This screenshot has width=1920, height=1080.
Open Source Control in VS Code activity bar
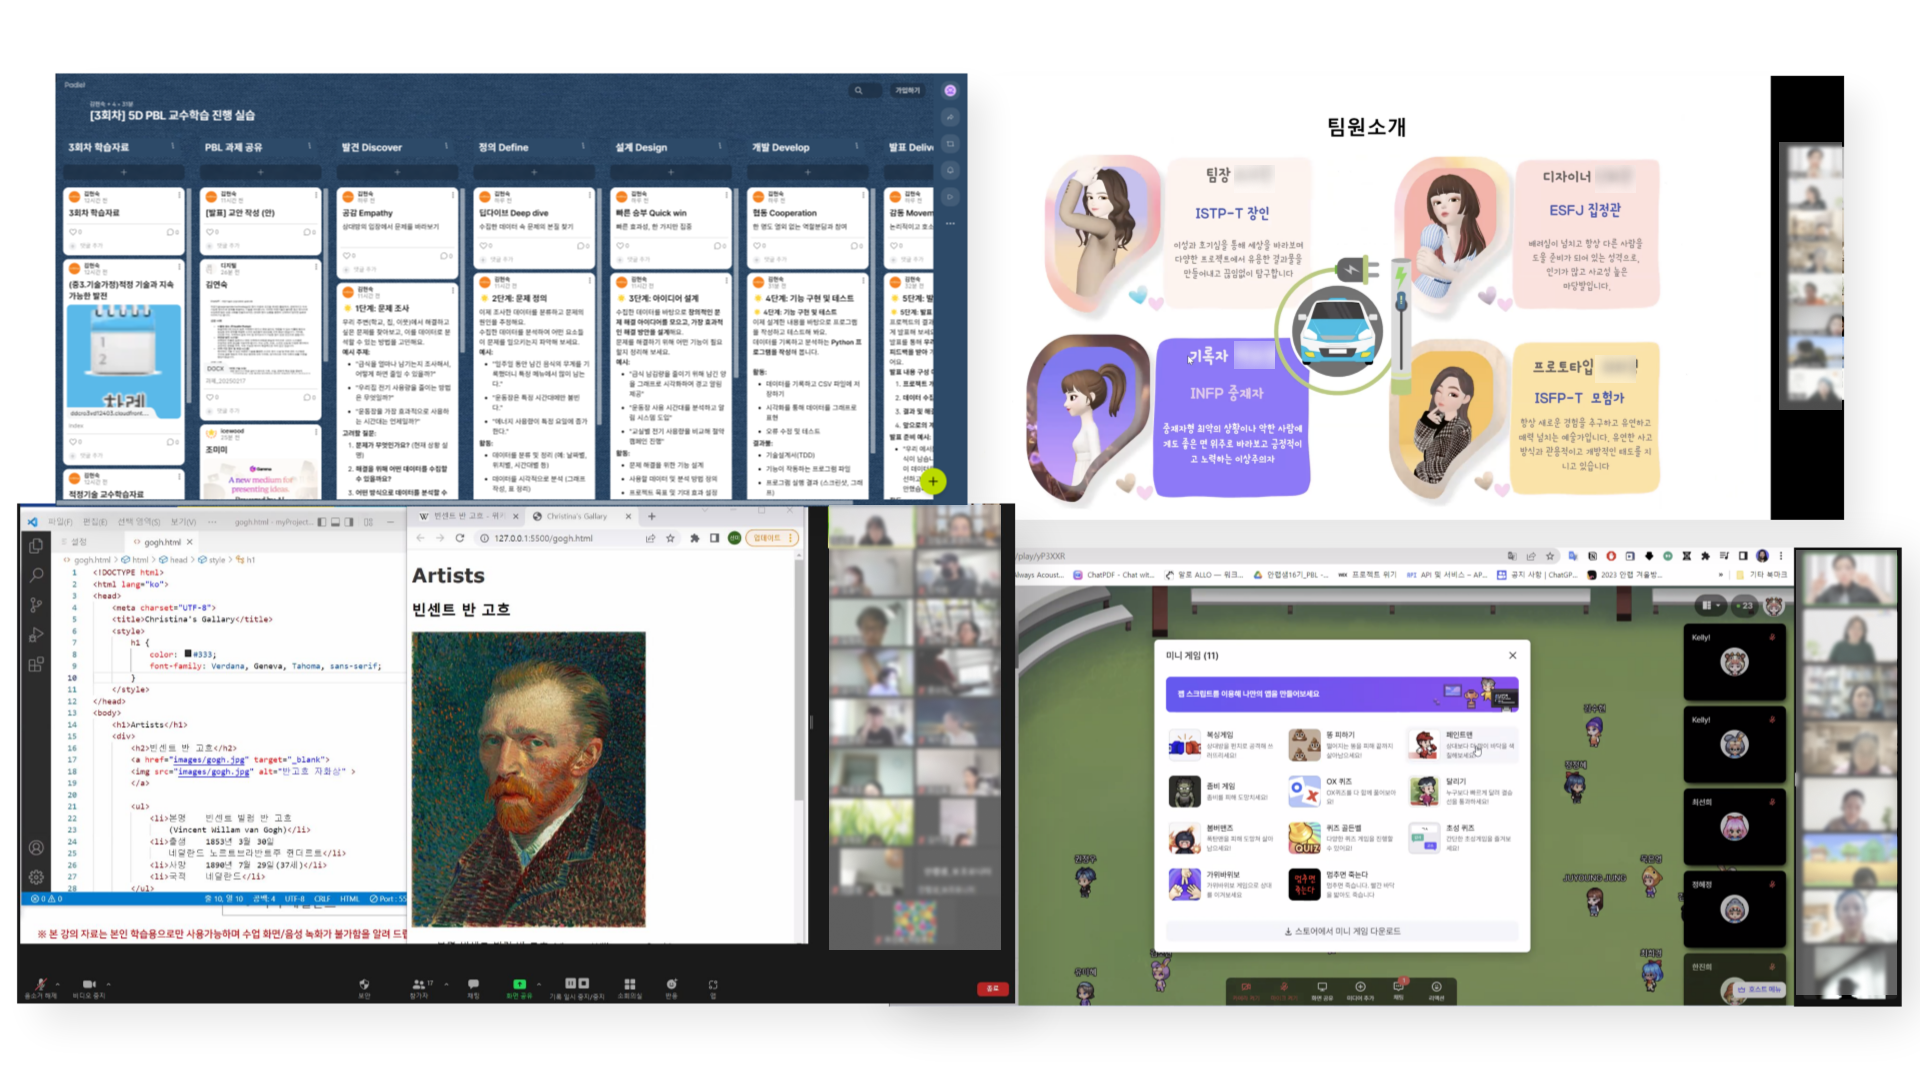pos(36,605)
